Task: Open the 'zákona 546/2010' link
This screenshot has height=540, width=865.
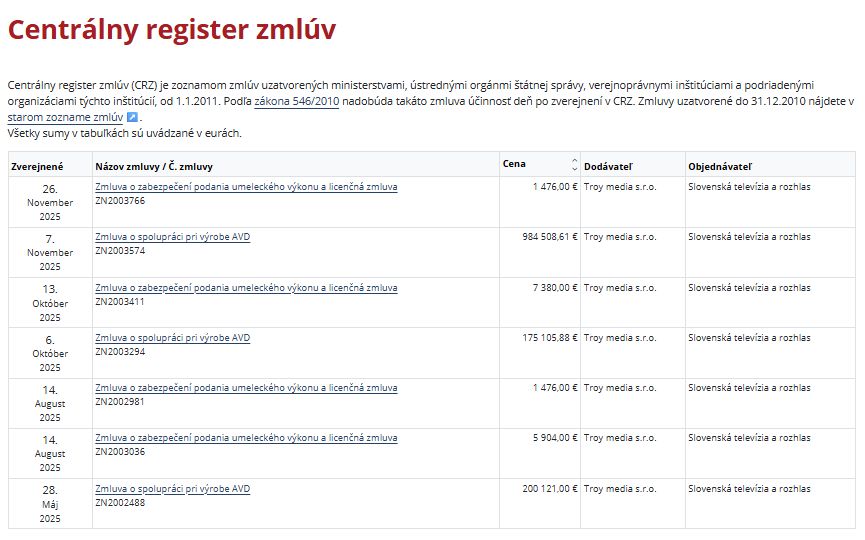Action: pos(297,102)
